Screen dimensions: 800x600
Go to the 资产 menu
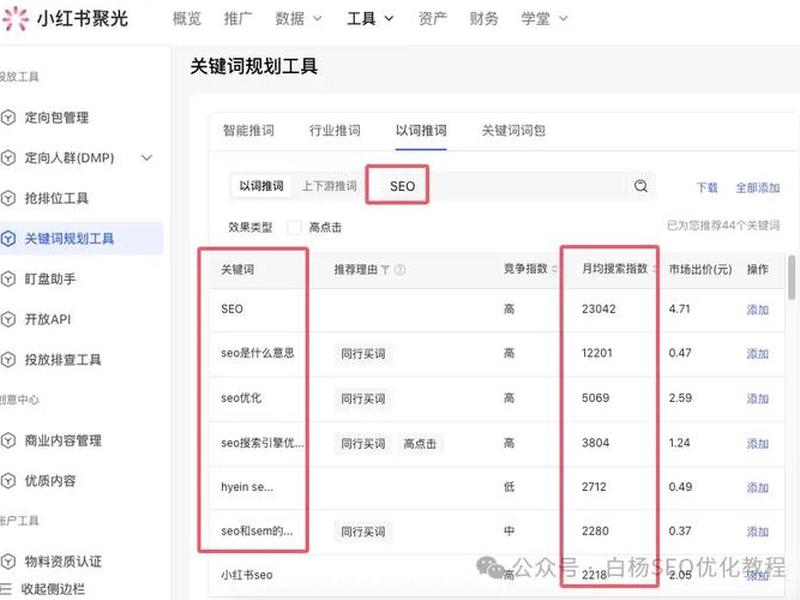pyautogui.click(x=432, y=19)
